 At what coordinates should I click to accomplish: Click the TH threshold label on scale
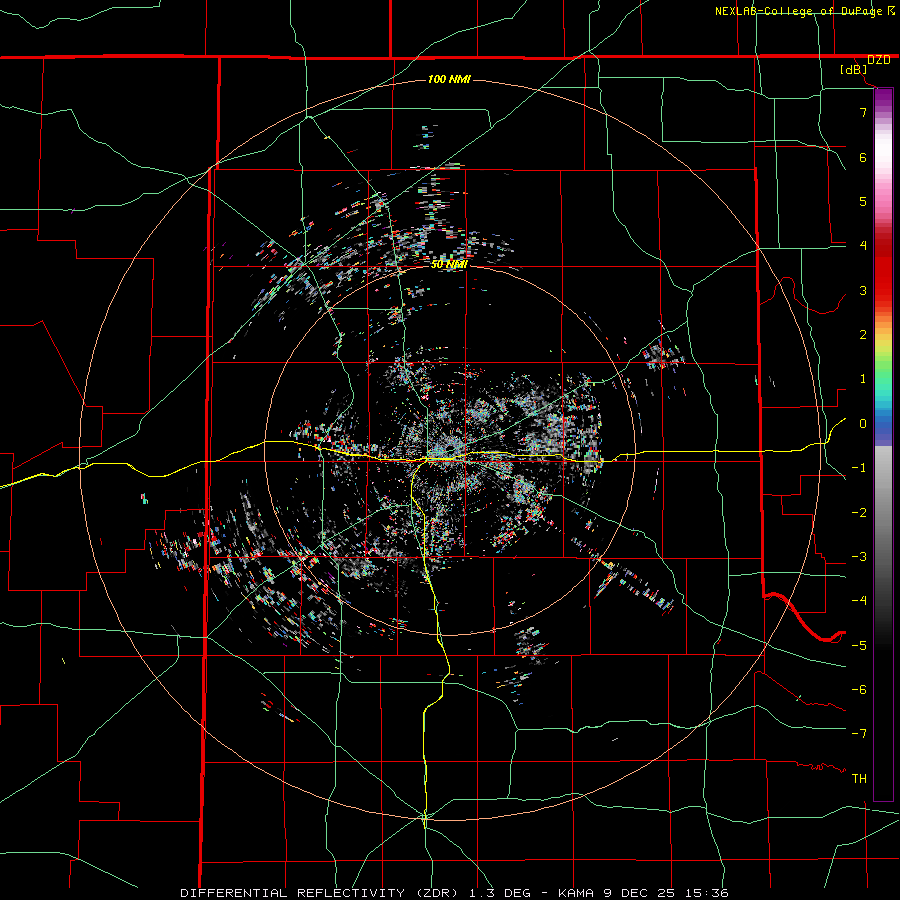click(859, 779)
